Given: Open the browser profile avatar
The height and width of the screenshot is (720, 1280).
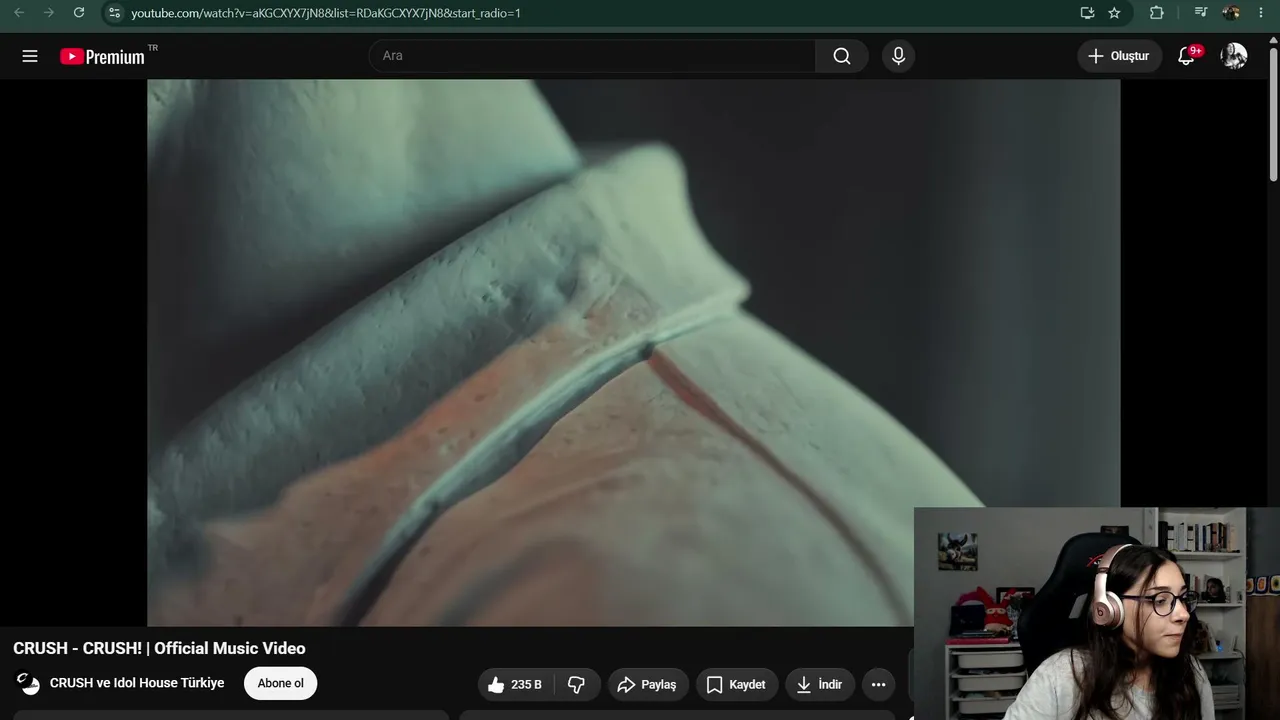Looking at the screenshot, I should [1231, 13].
